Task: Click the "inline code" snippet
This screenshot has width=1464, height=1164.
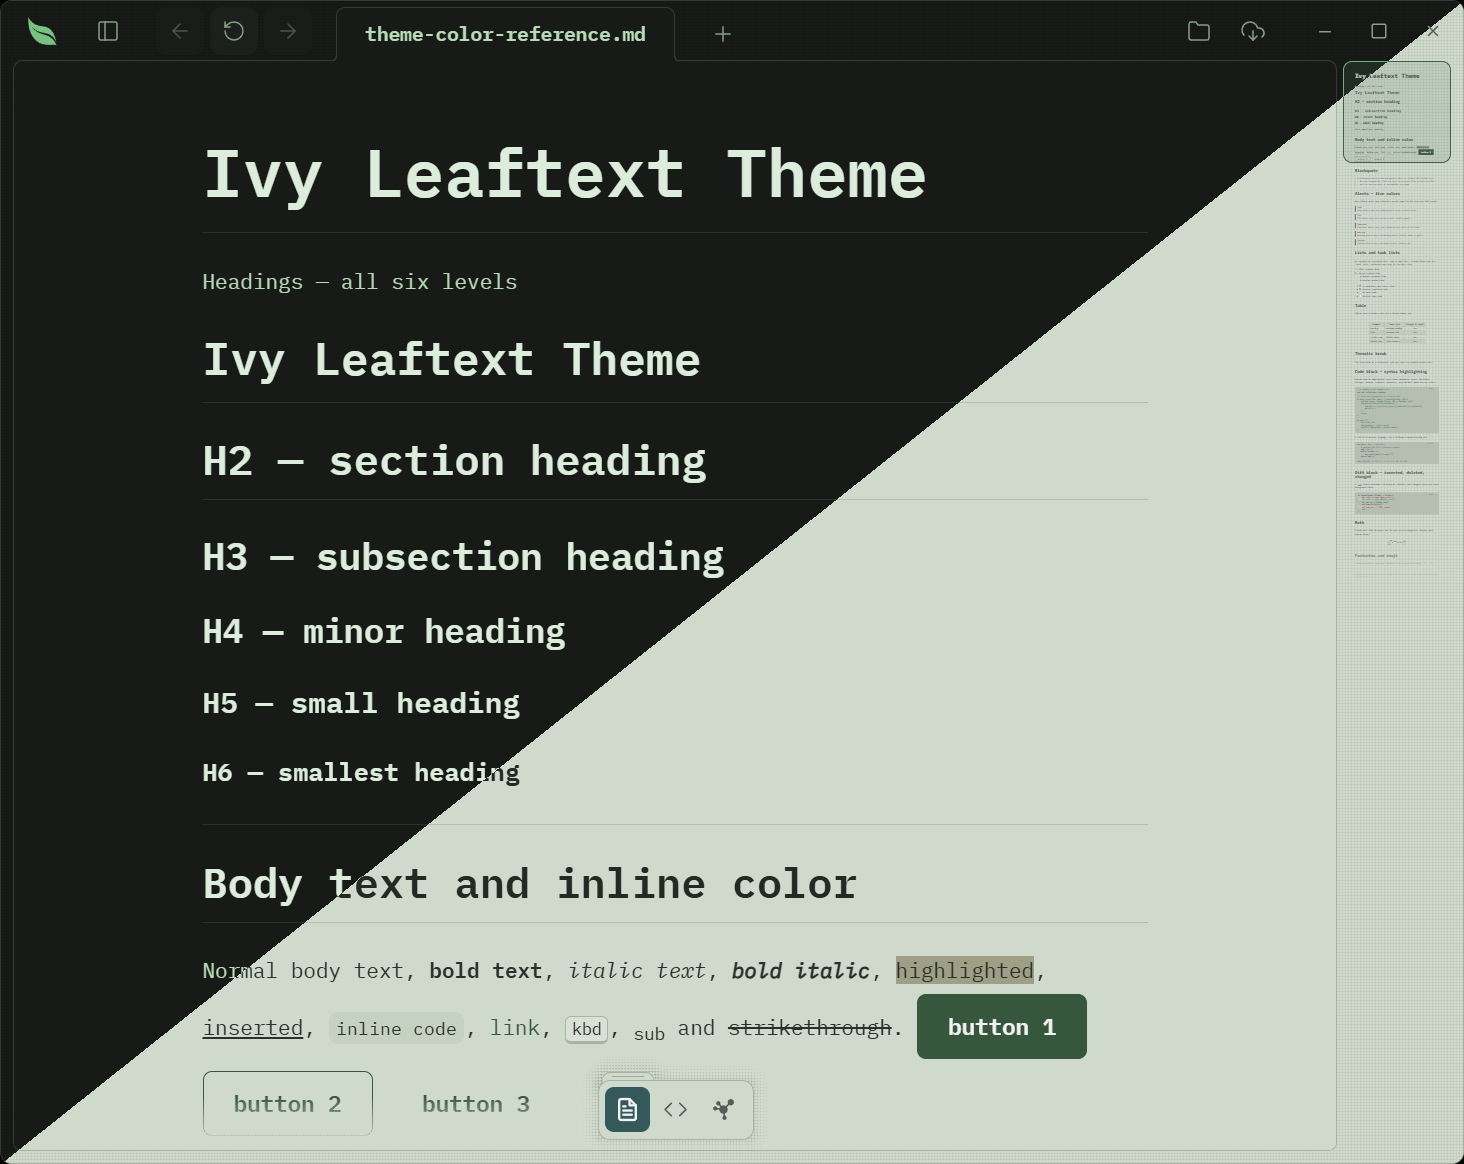Action: [396, 1028]
